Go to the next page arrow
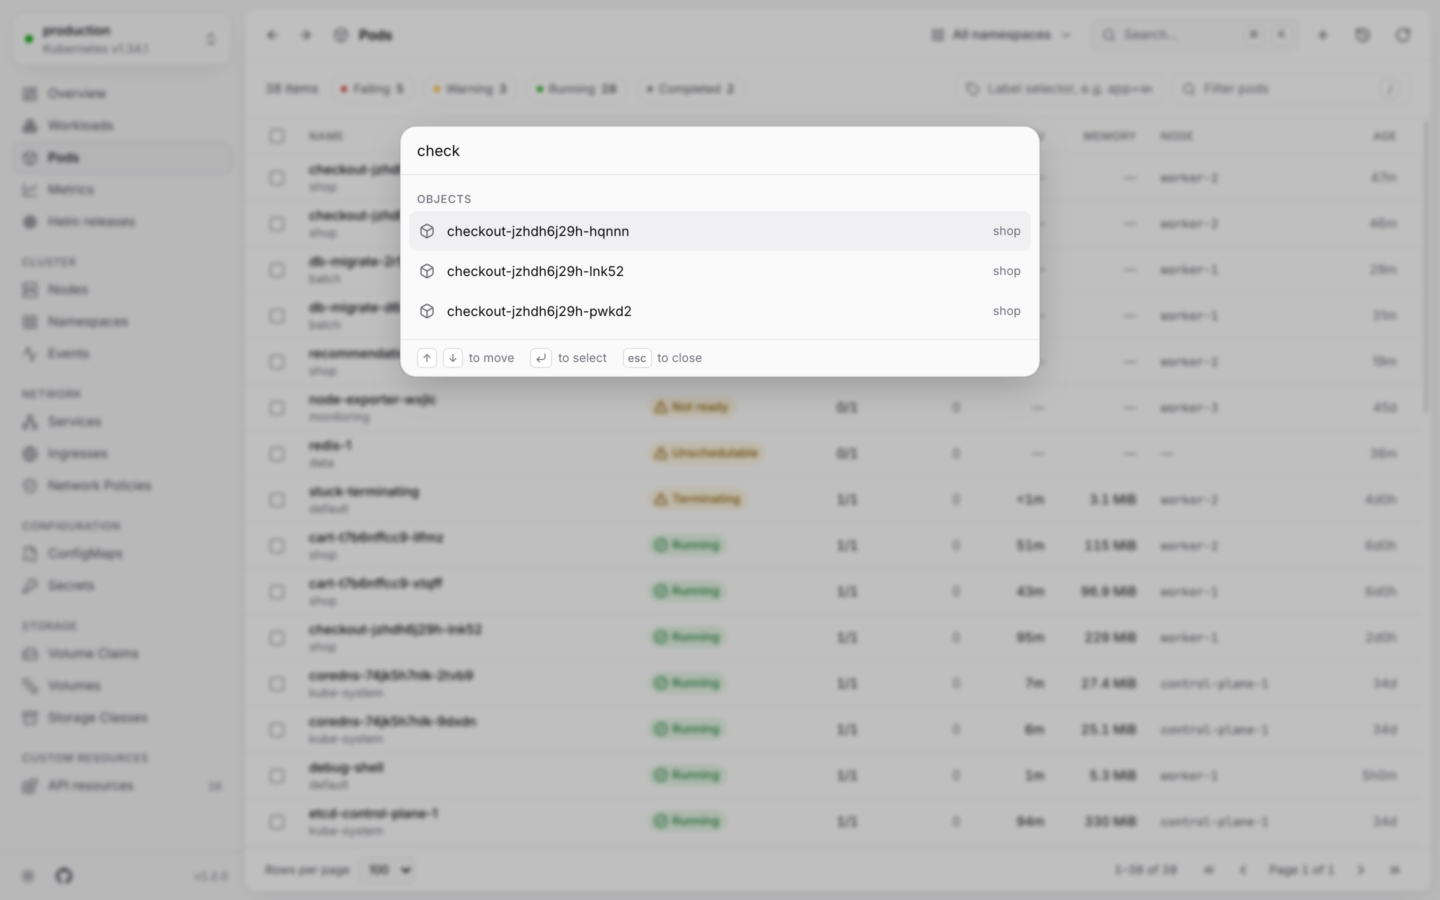Viewport: 1440px width, 900px height. 1361,870
